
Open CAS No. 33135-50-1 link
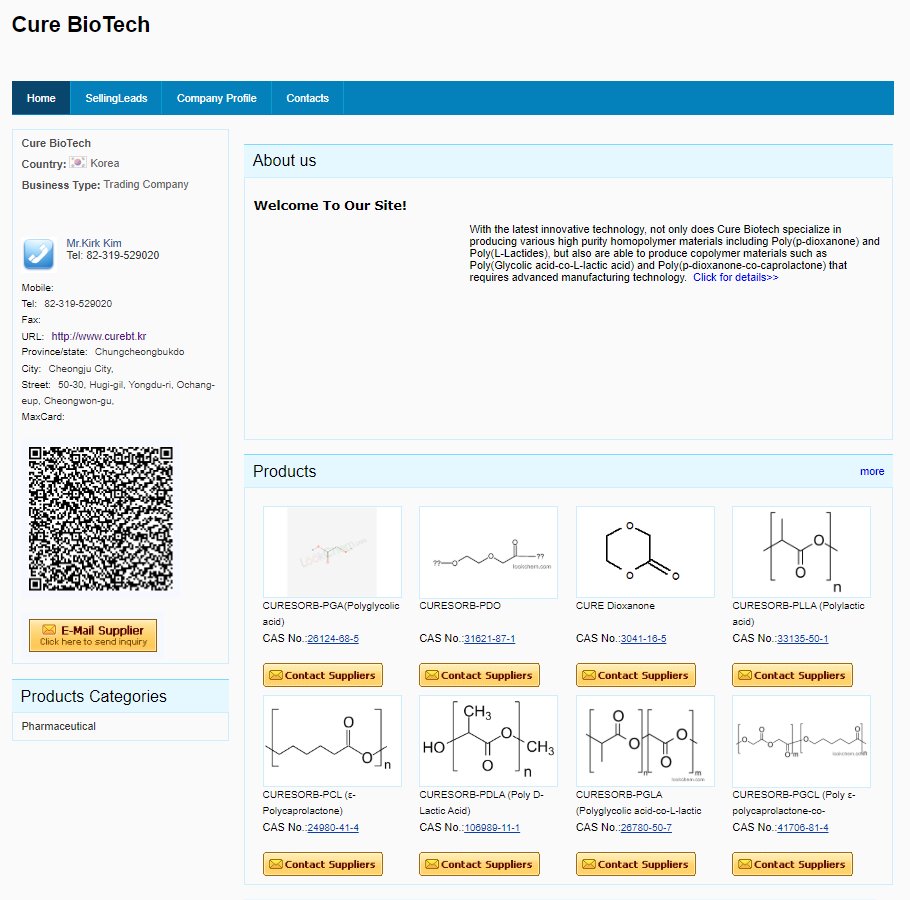[x=803, y=638]
